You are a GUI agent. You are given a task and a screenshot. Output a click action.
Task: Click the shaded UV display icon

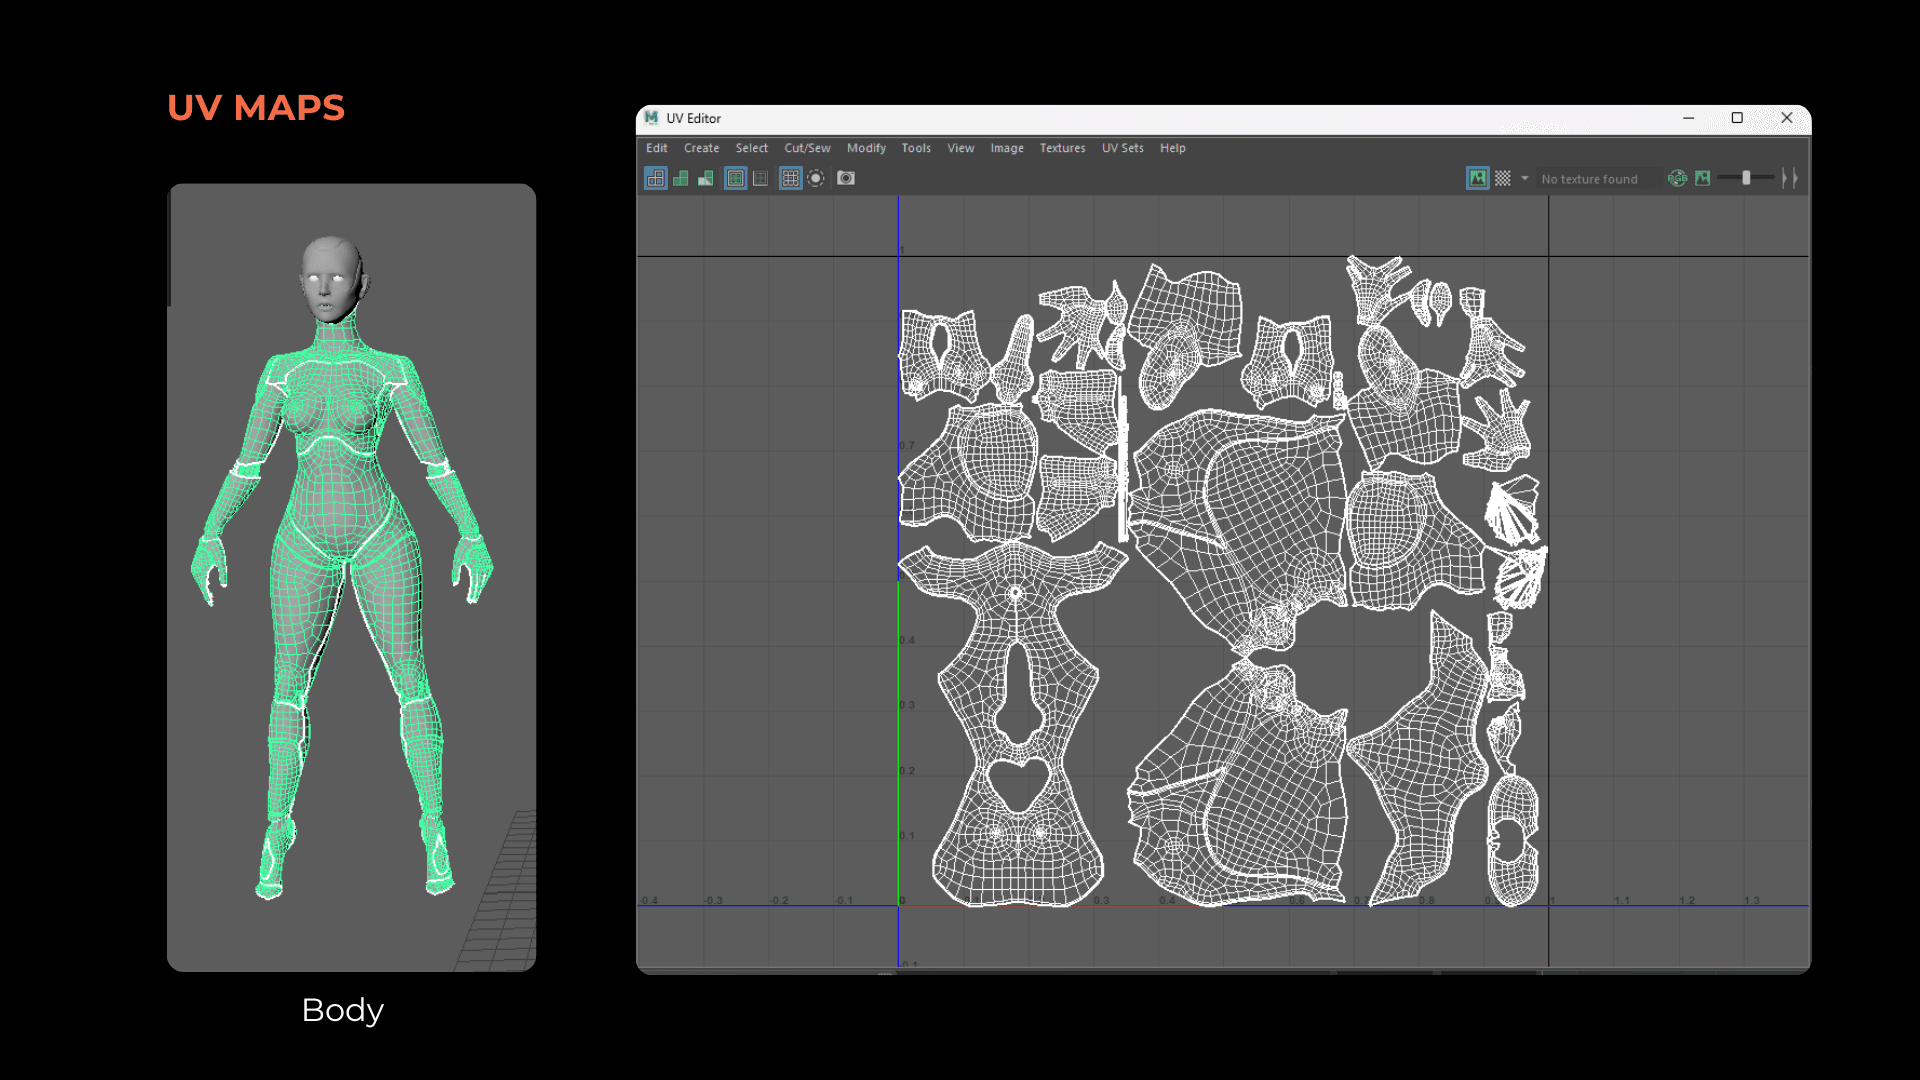[681, 178]
